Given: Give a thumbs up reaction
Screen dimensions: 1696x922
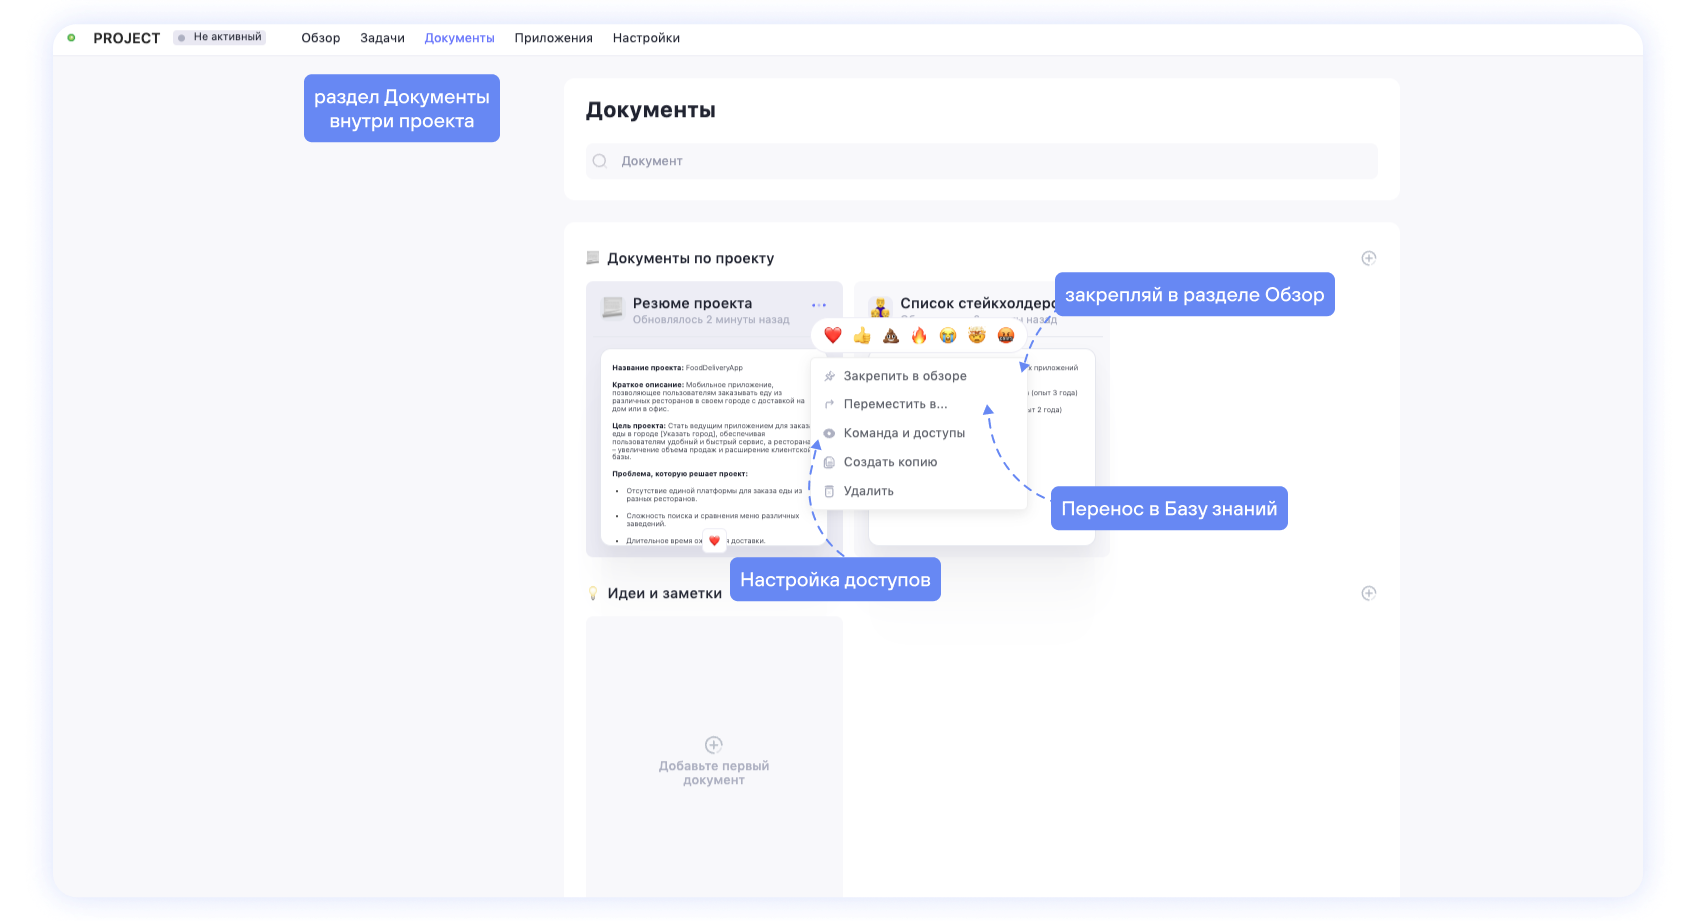Looking at the screenshot, I should click(x=862, y=335).
